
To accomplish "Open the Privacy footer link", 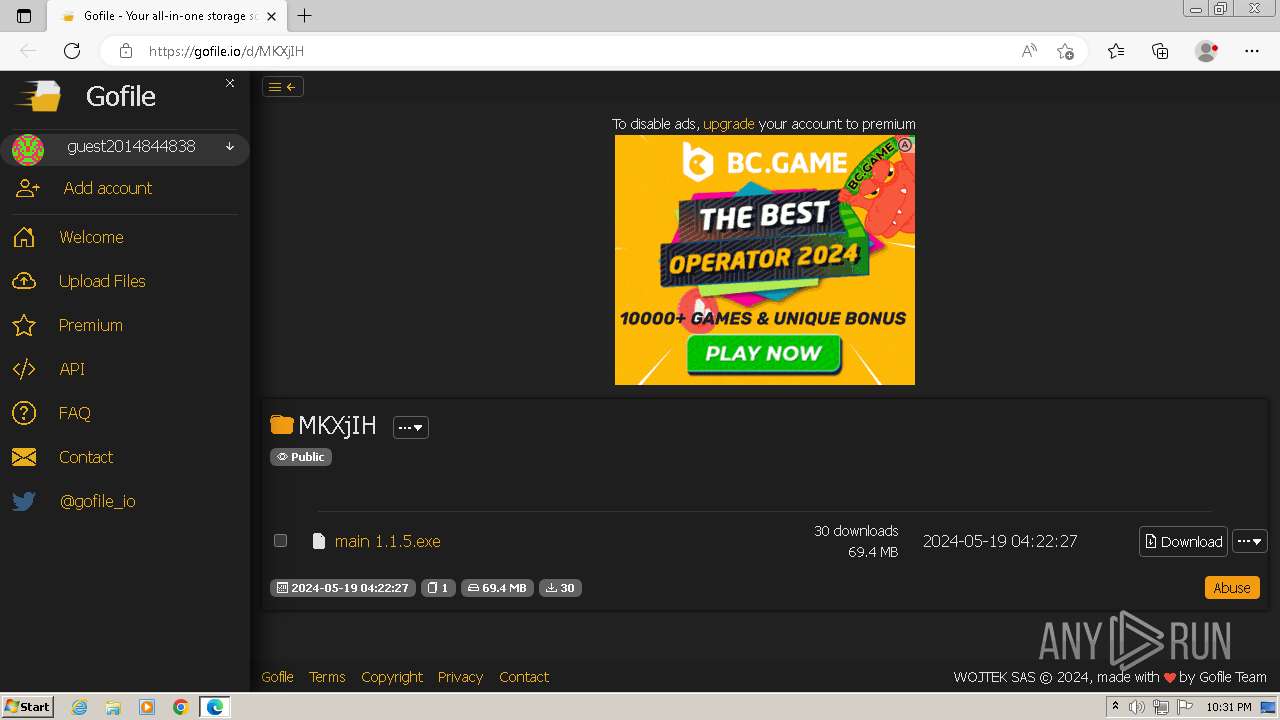I will tap(460, 677).
